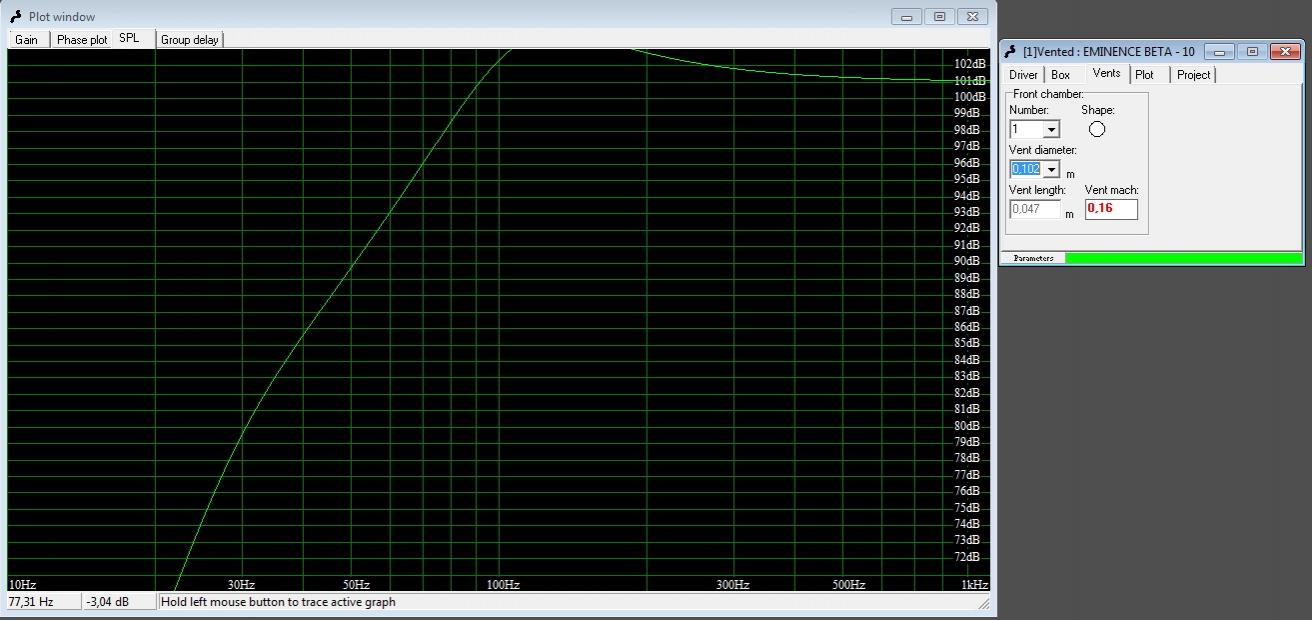
Task: Open the Group delay tab
Action: click(190, 40)
